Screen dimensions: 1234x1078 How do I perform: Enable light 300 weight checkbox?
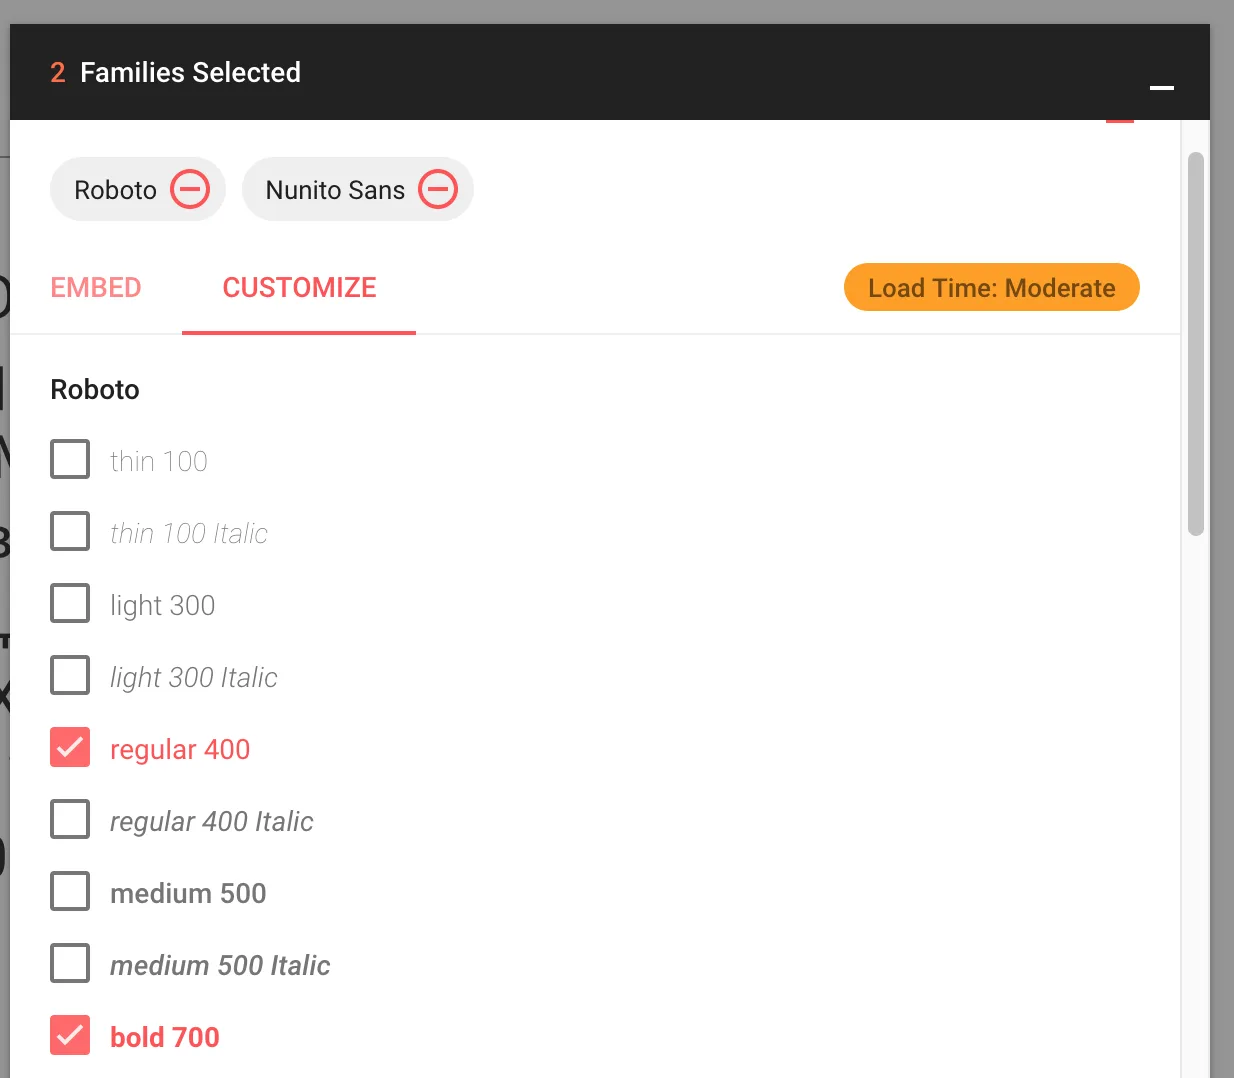point(70,603)
